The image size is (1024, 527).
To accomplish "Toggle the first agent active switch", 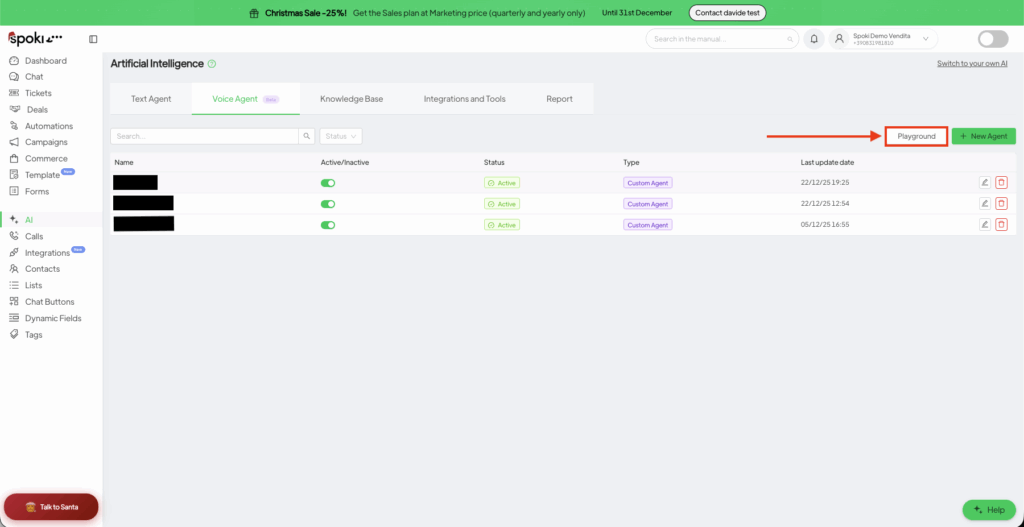I will point(328,183).
